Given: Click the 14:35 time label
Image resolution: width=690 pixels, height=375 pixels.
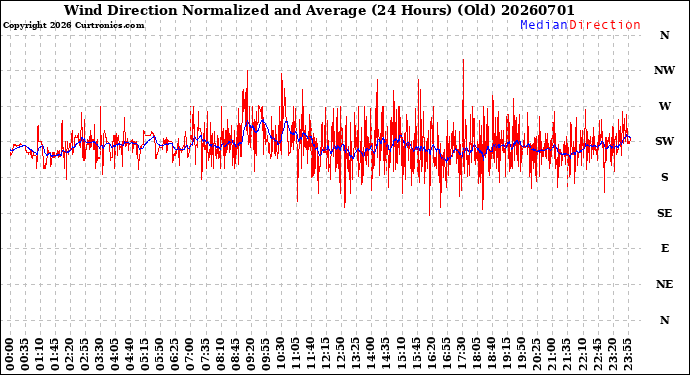Looking at the screenshot, I should (x=386, y=354).
